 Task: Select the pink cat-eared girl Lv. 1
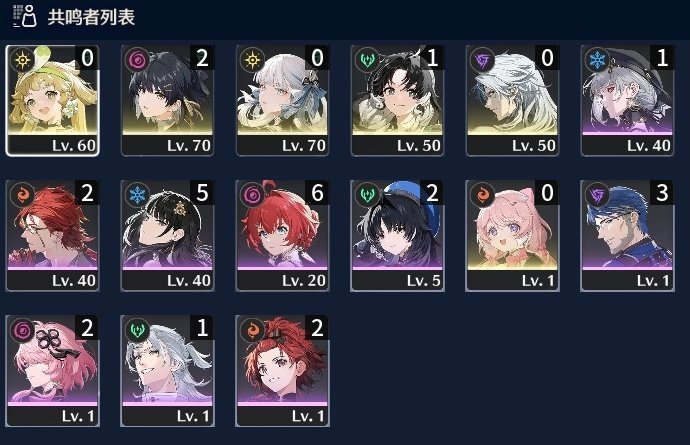512,236
